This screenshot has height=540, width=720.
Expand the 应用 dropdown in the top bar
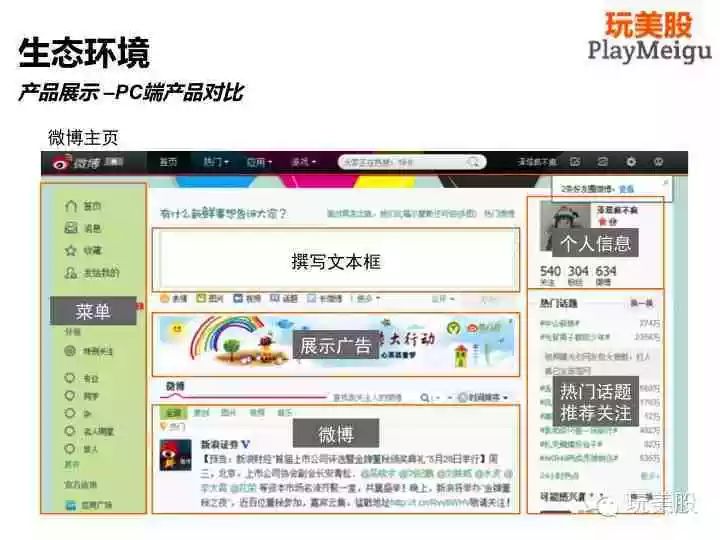(x=259, y=162)
